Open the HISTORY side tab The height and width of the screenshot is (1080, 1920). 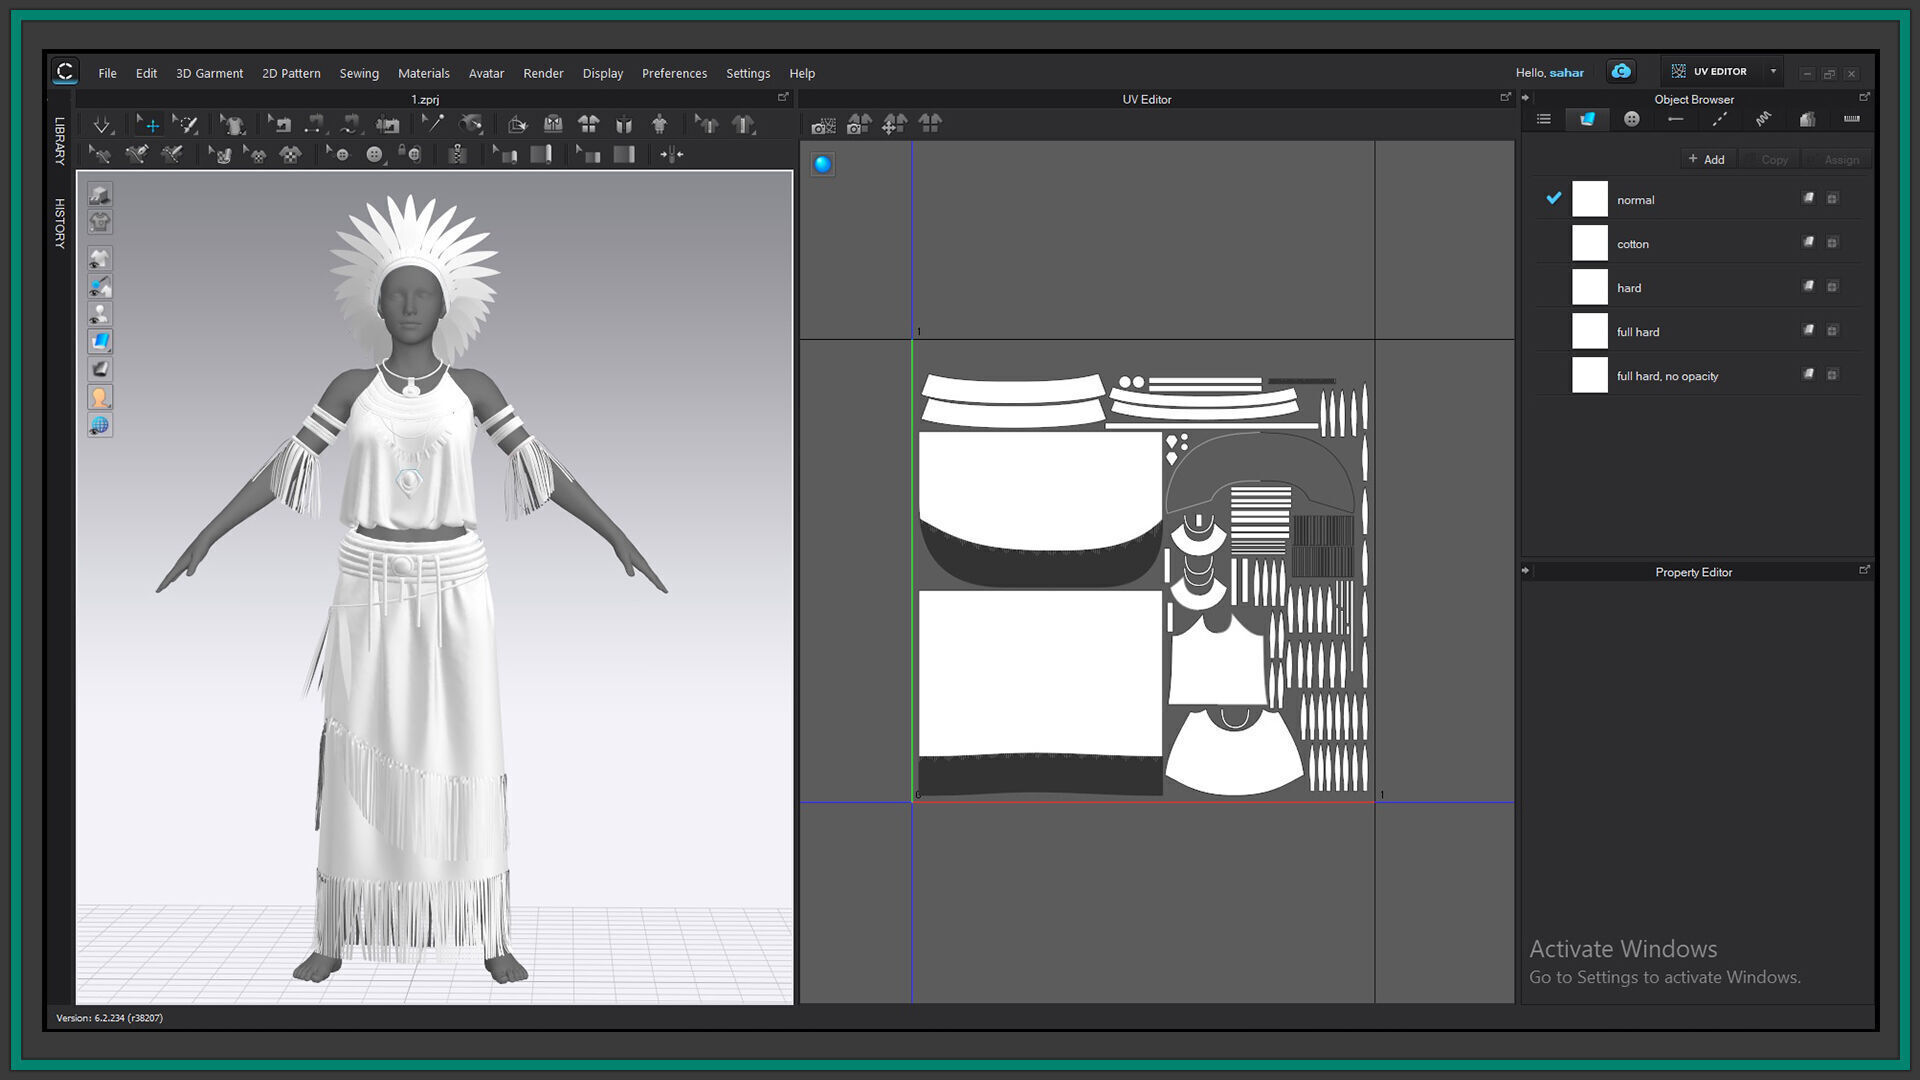(x=60, y=223)
